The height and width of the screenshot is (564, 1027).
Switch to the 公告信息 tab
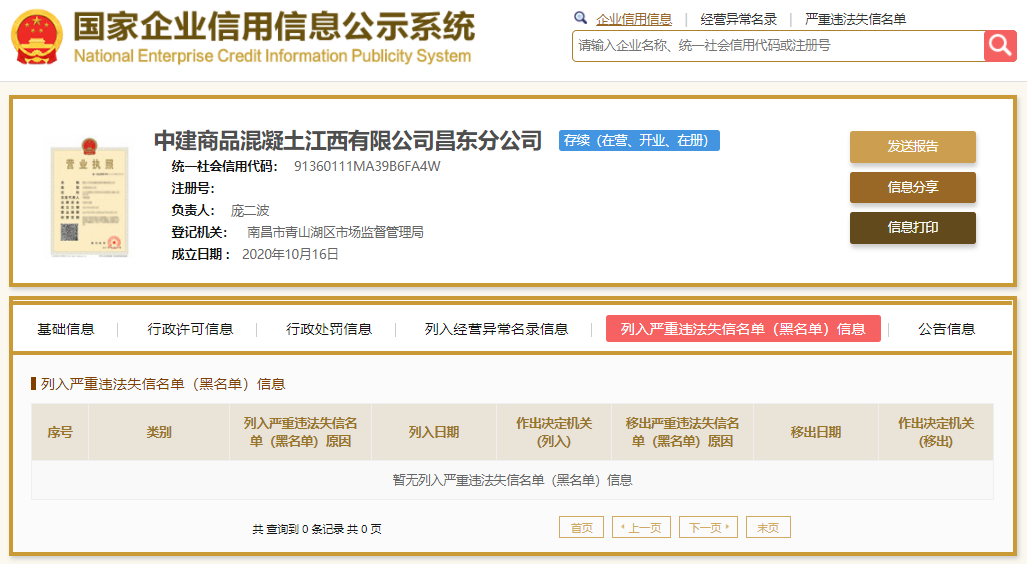pyautogui.click(x=946, y=329)
